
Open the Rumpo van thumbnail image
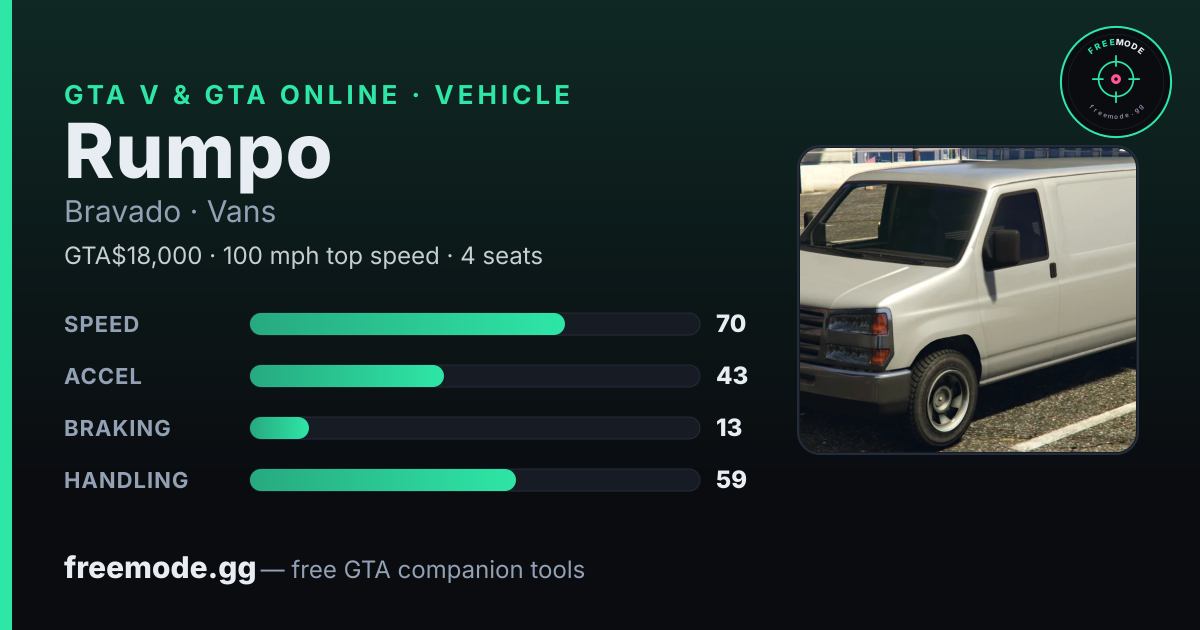(x=967, y=300)
